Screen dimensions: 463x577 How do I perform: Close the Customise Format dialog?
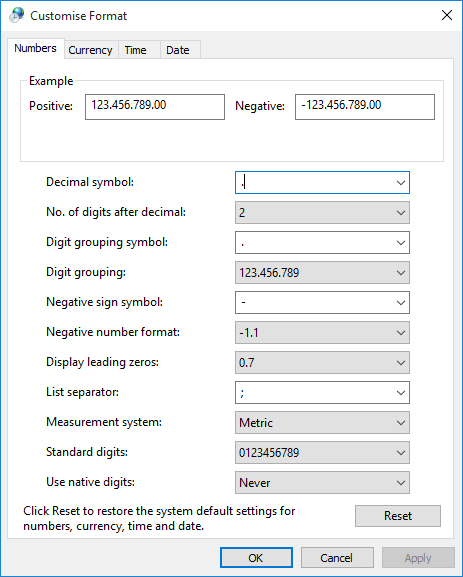coord(447,15)
